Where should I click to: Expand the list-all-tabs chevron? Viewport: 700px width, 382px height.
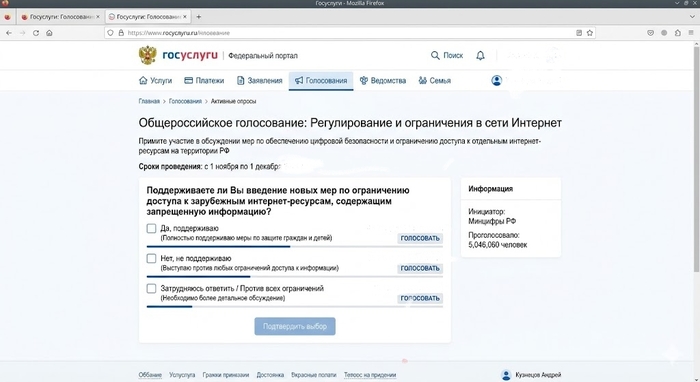point(692,17)
